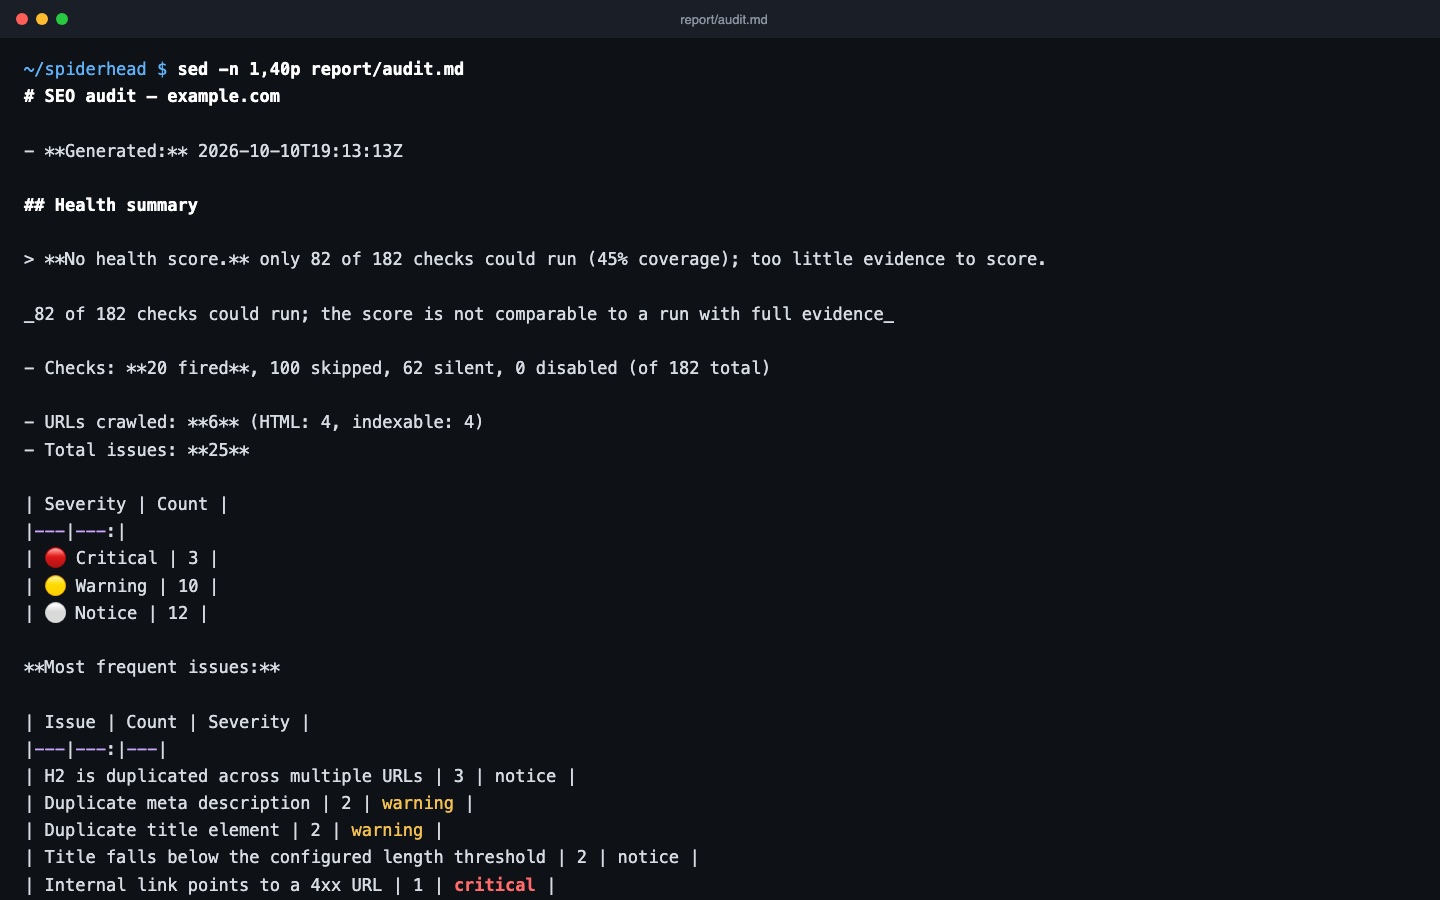
Task: Click the "**Most frequent issues:**" text
Action: coord(152,667)
